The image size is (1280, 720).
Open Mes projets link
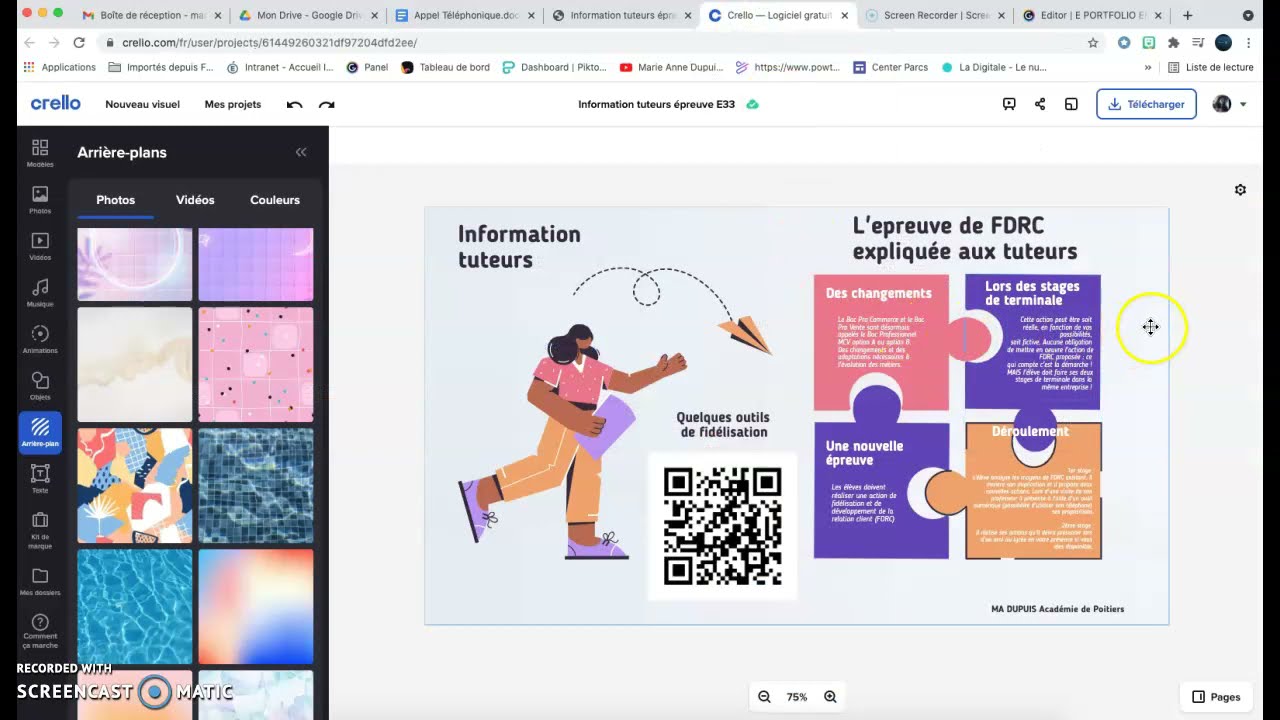click(x=233, y=104)
